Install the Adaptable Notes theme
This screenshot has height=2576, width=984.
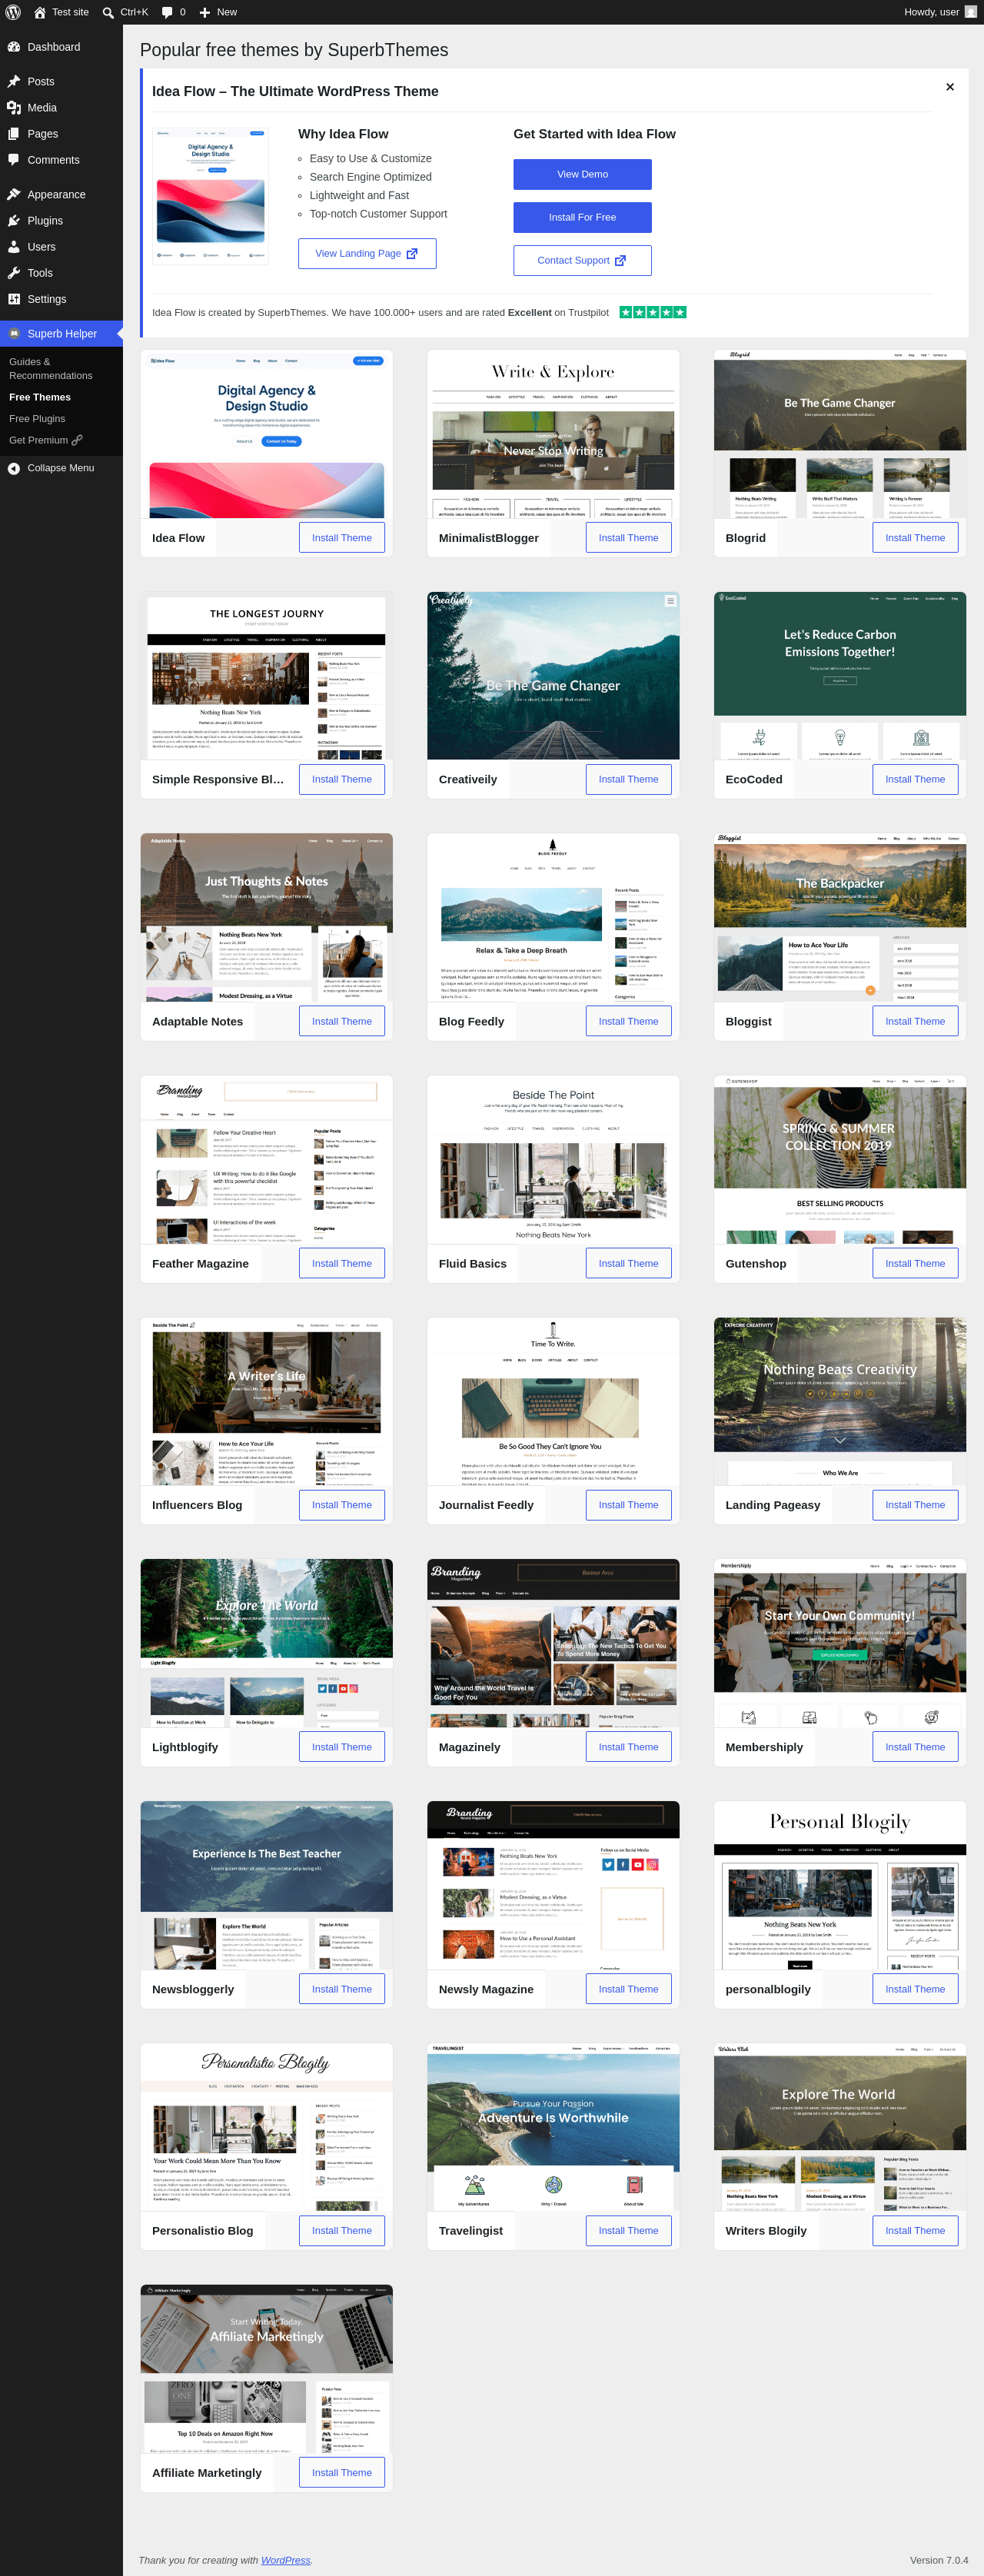tap(342, 1021)
